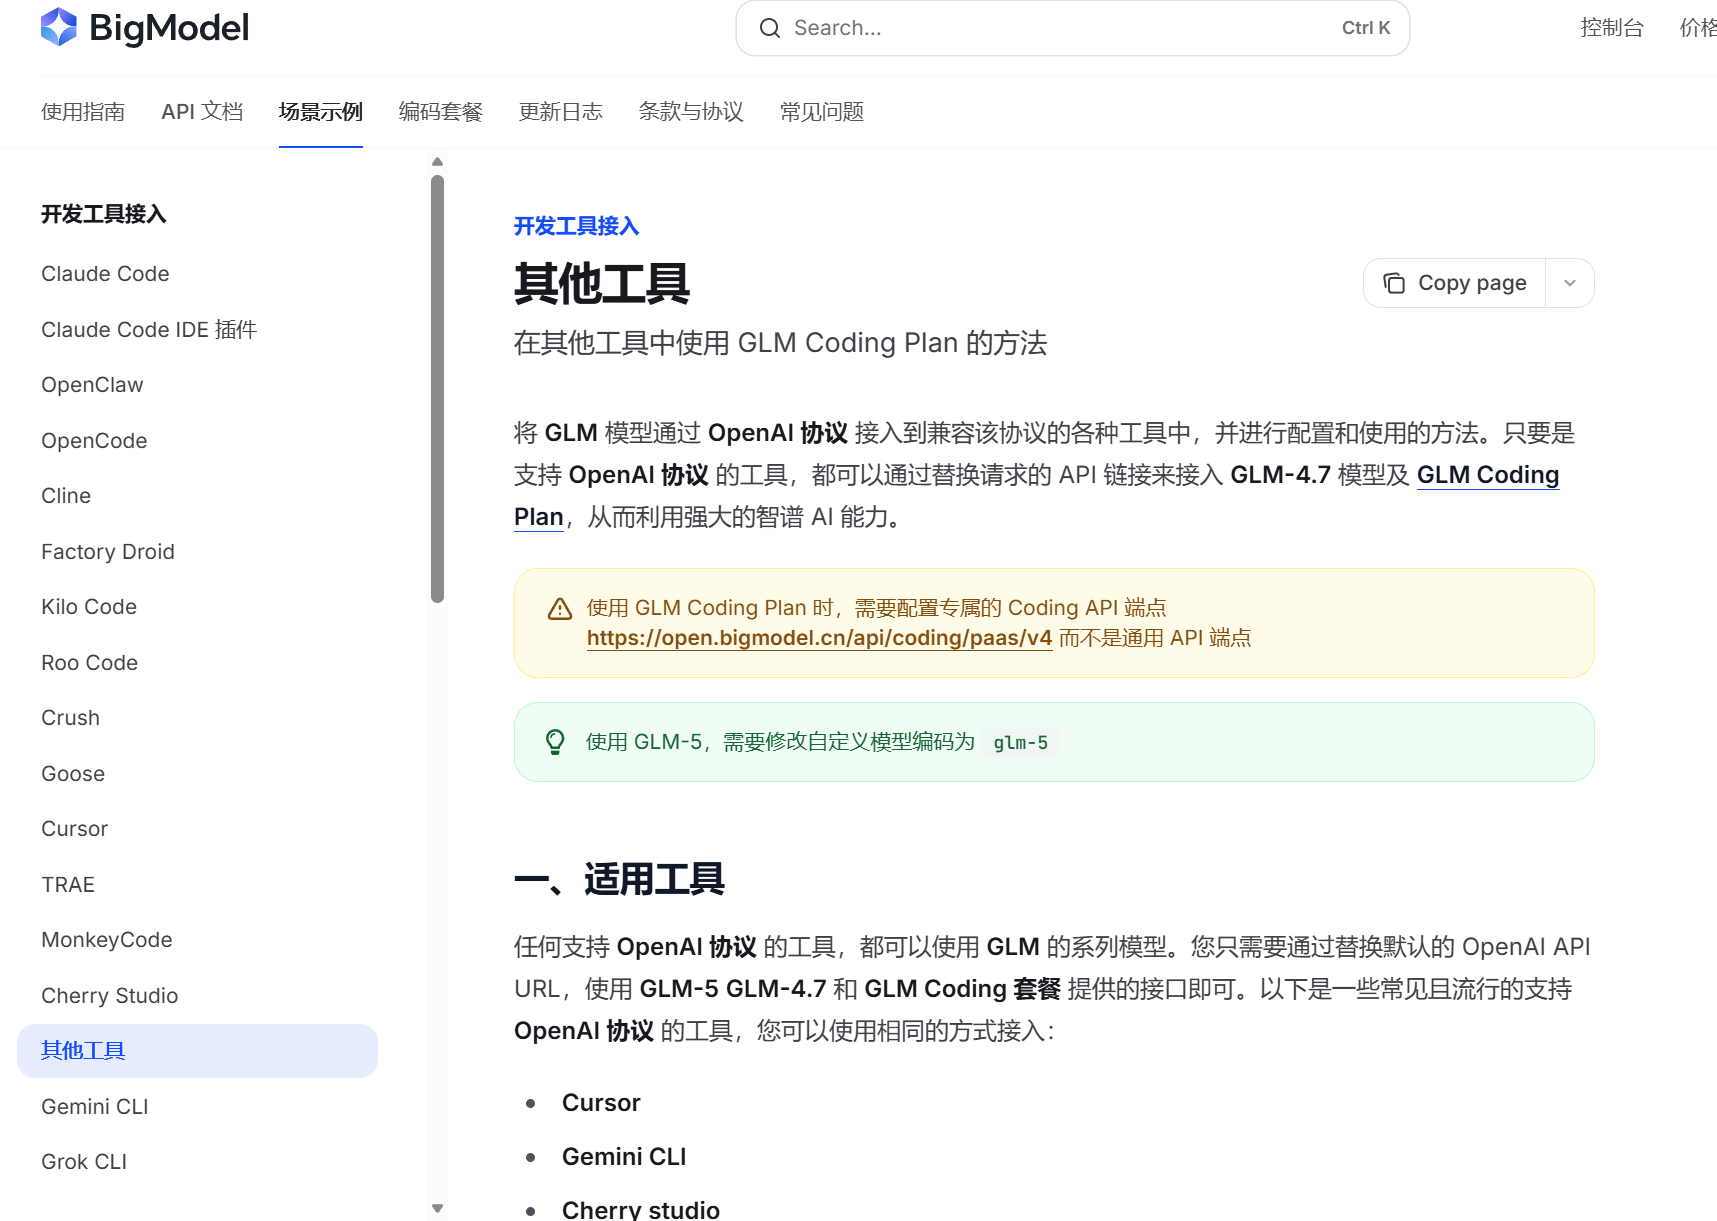Open Kilo Code sidebar entry

(89, 607)
